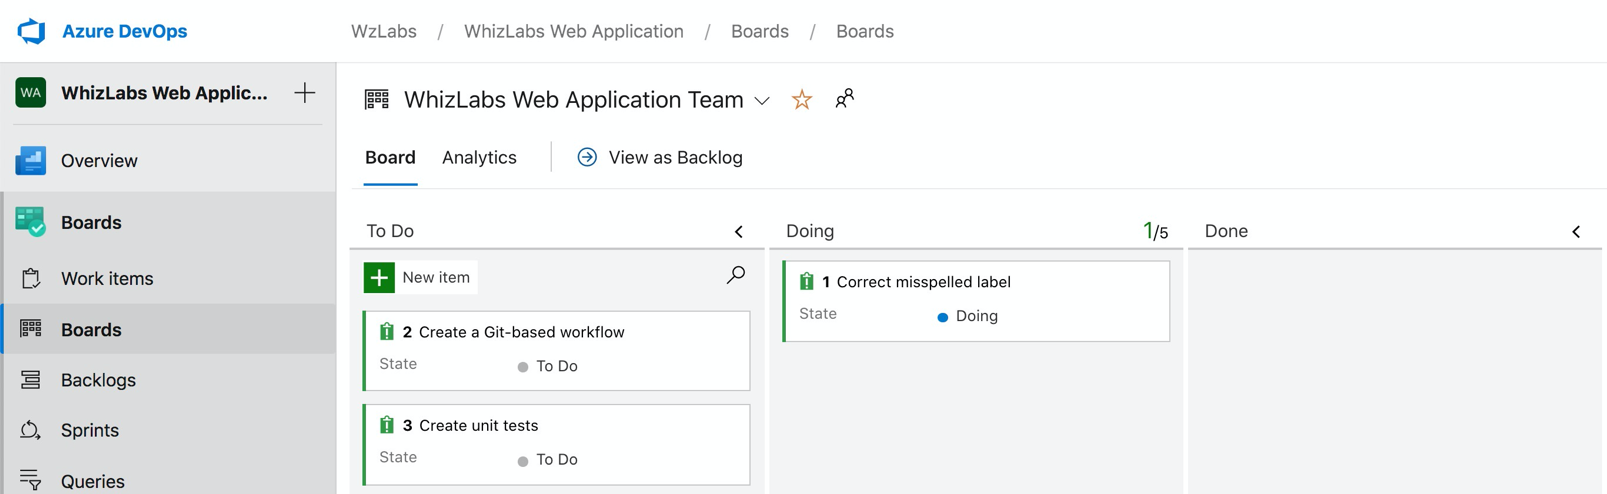Screen dimensions: 1607x494
Task: Open WhizLabs Web Applic... project name in sidebar
Action: [164, 93]
